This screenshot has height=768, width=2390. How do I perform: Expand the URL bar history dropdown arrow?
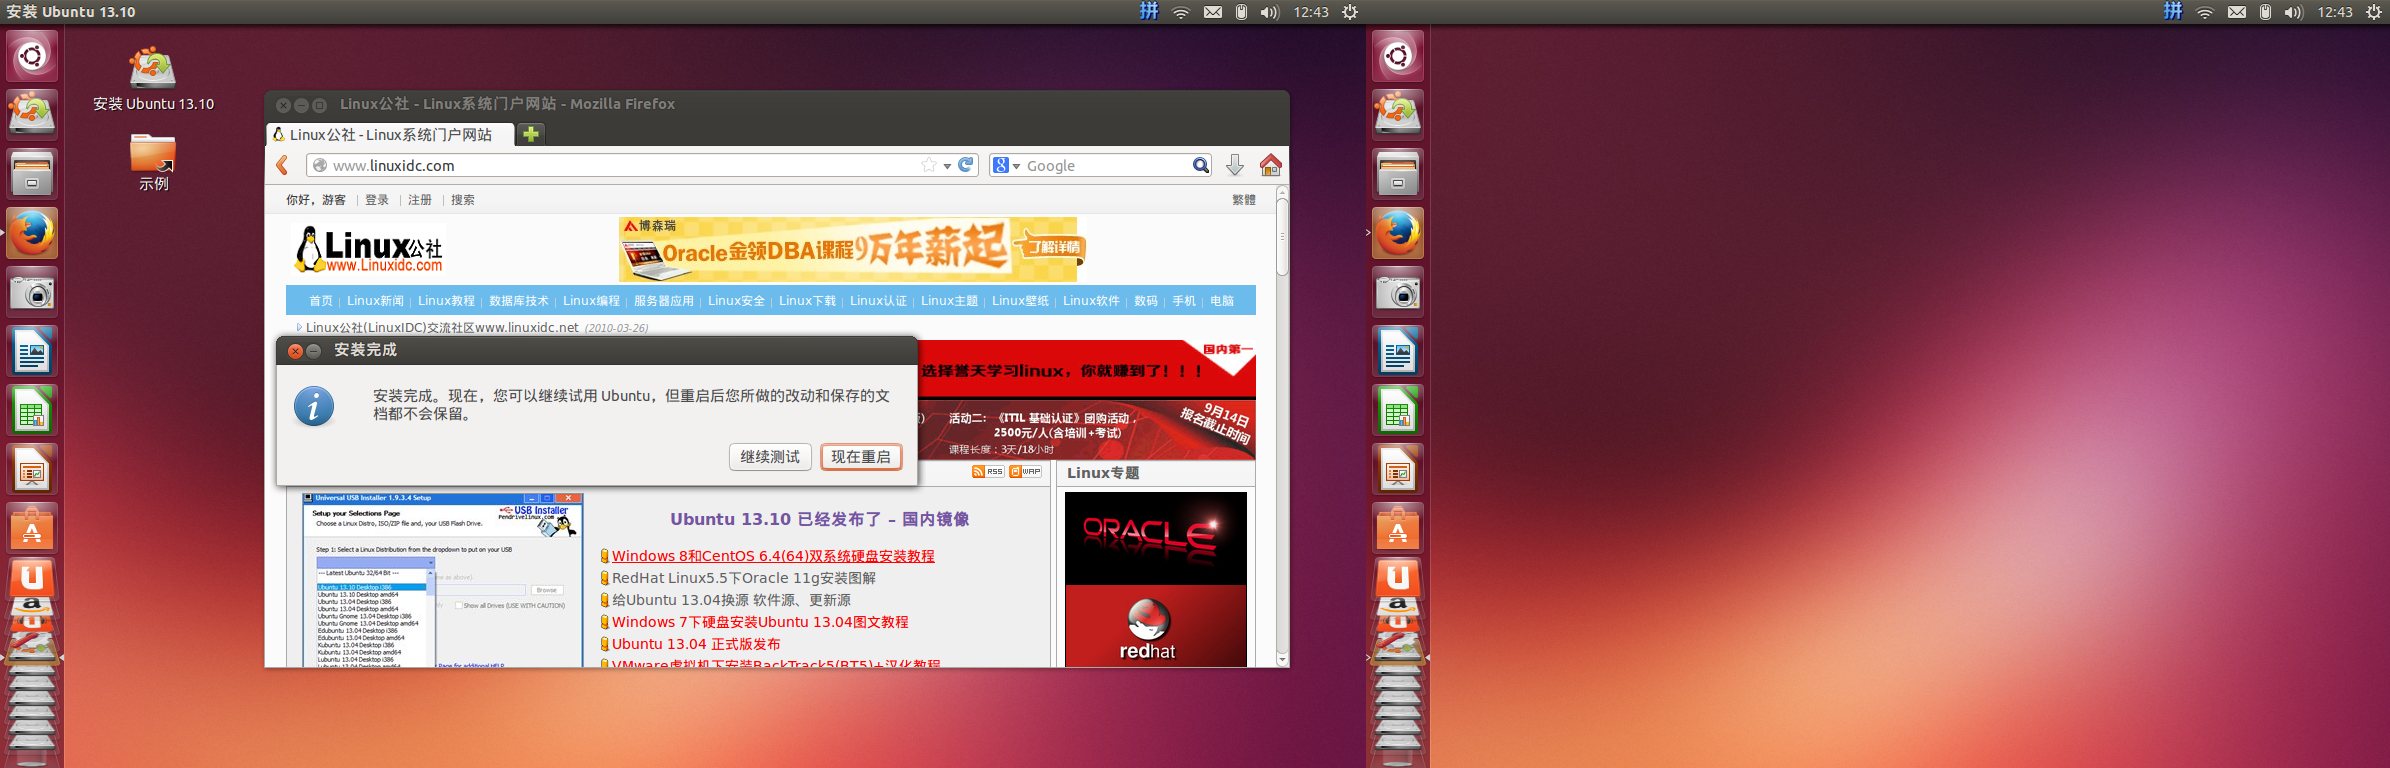click(x=947, y=166)
